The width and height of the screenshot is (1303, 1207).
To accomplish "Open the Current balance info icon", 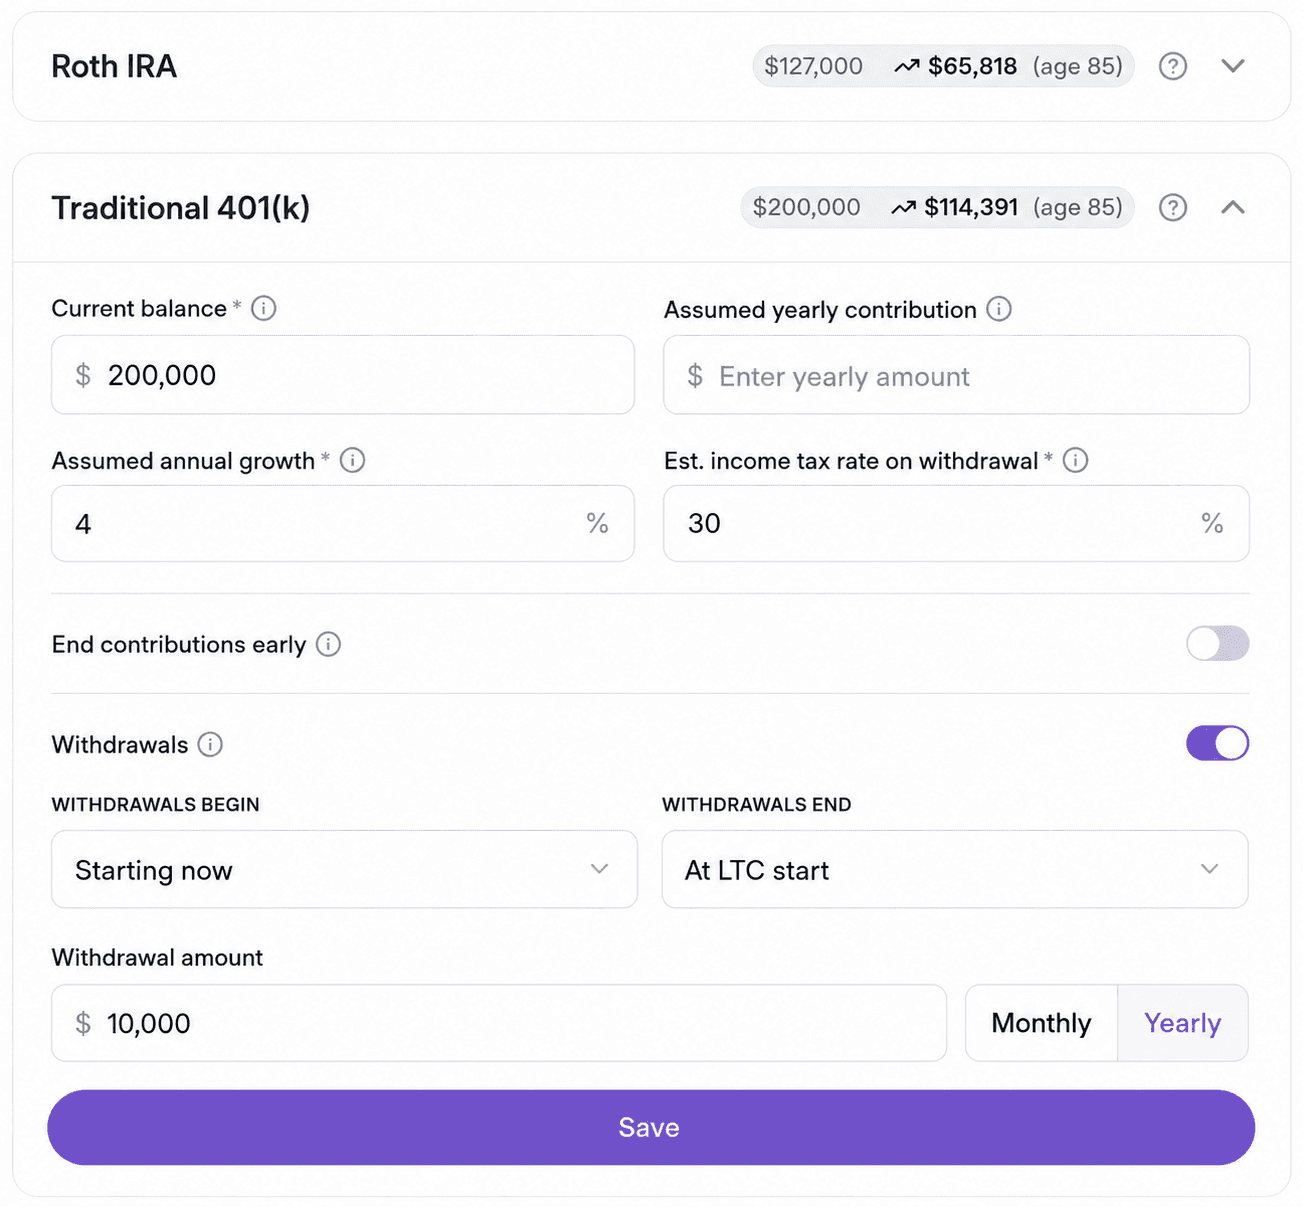I will tap(263, 308).
